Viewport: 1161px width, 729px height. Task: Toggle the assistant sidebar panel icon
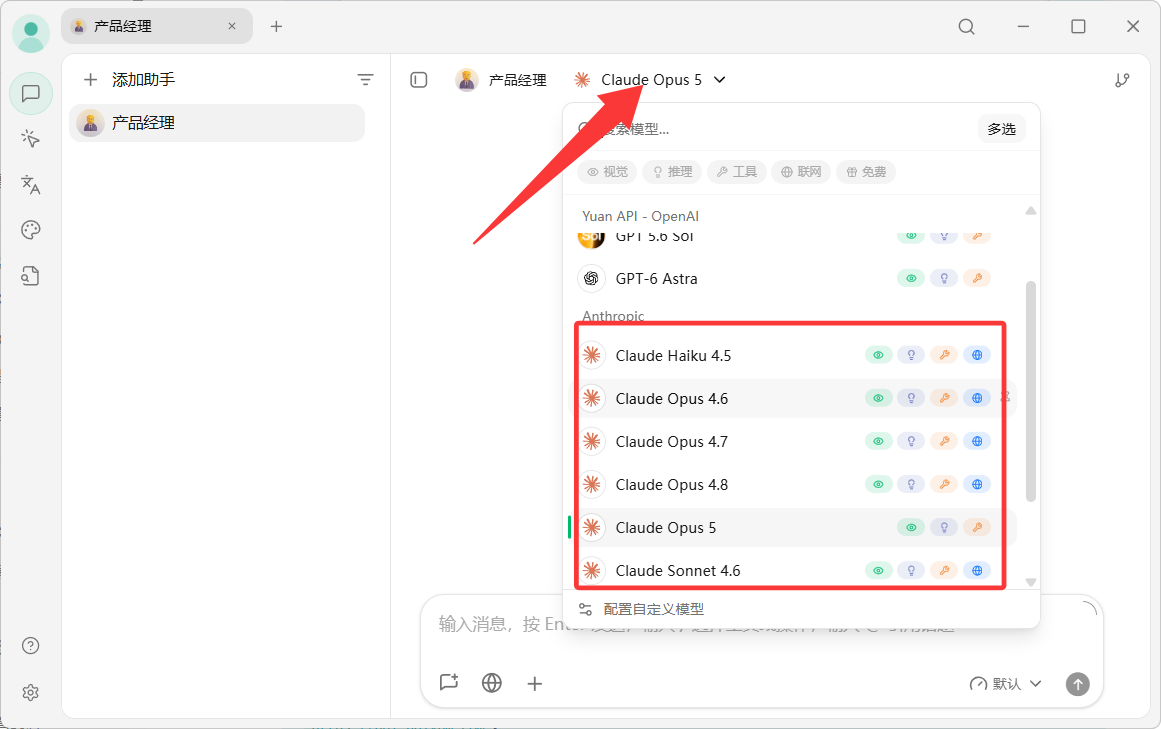pyautogui.click(x=418, y=79)
